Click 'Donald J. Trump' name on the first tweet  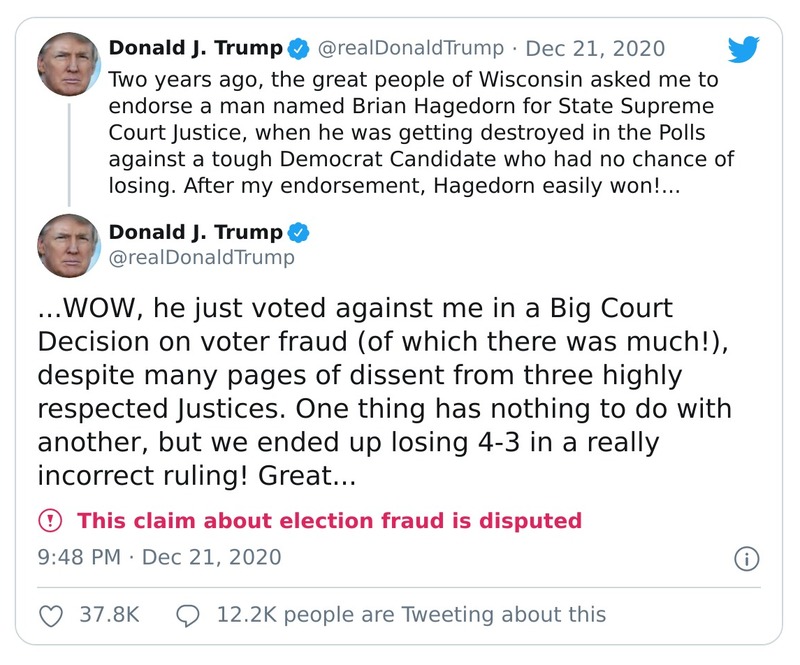pos(193,46)
